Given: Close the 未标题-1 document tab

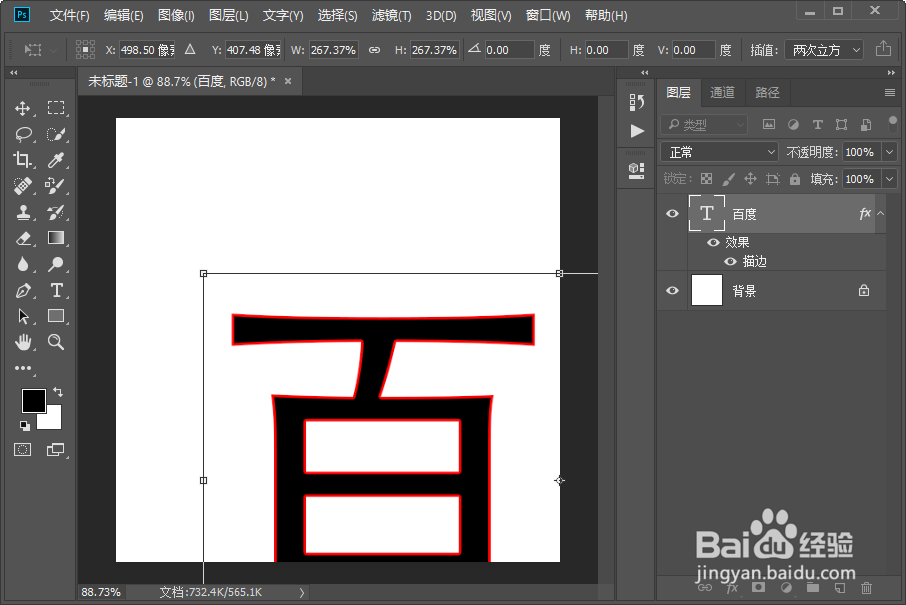Looking at the screenshot, I should click(x=288, y=81).
